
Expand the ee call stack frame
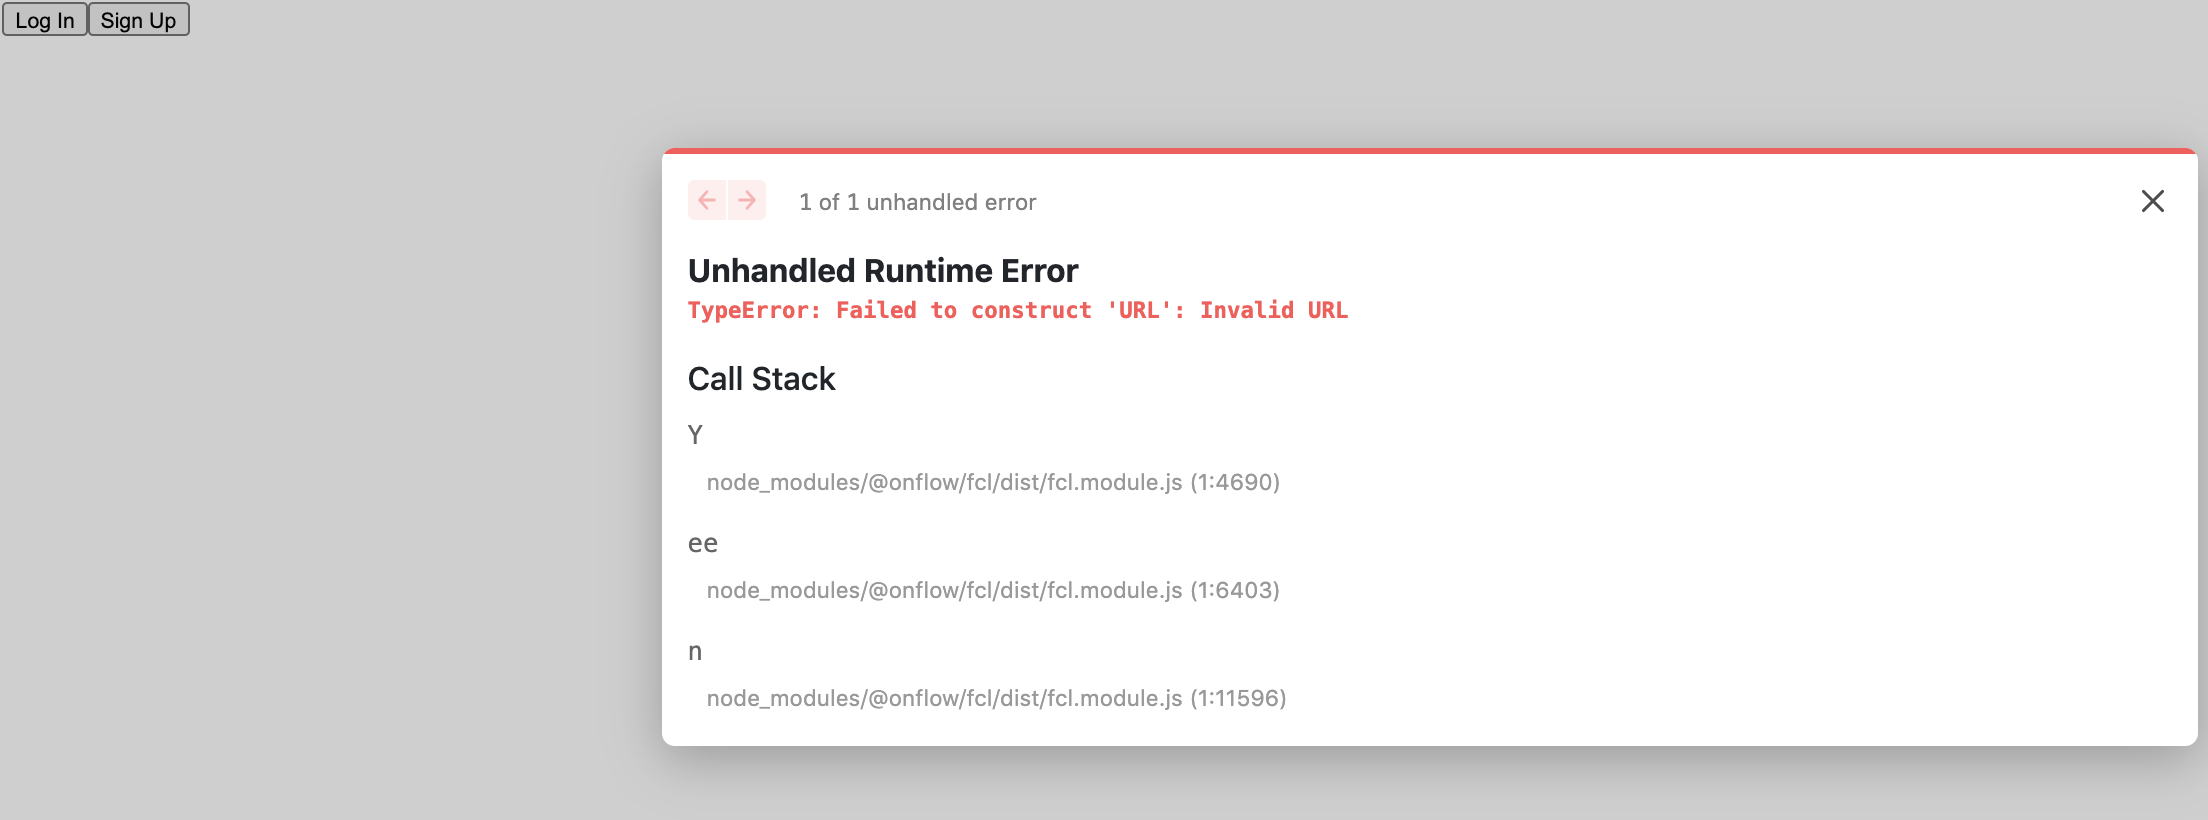[701, 543]
